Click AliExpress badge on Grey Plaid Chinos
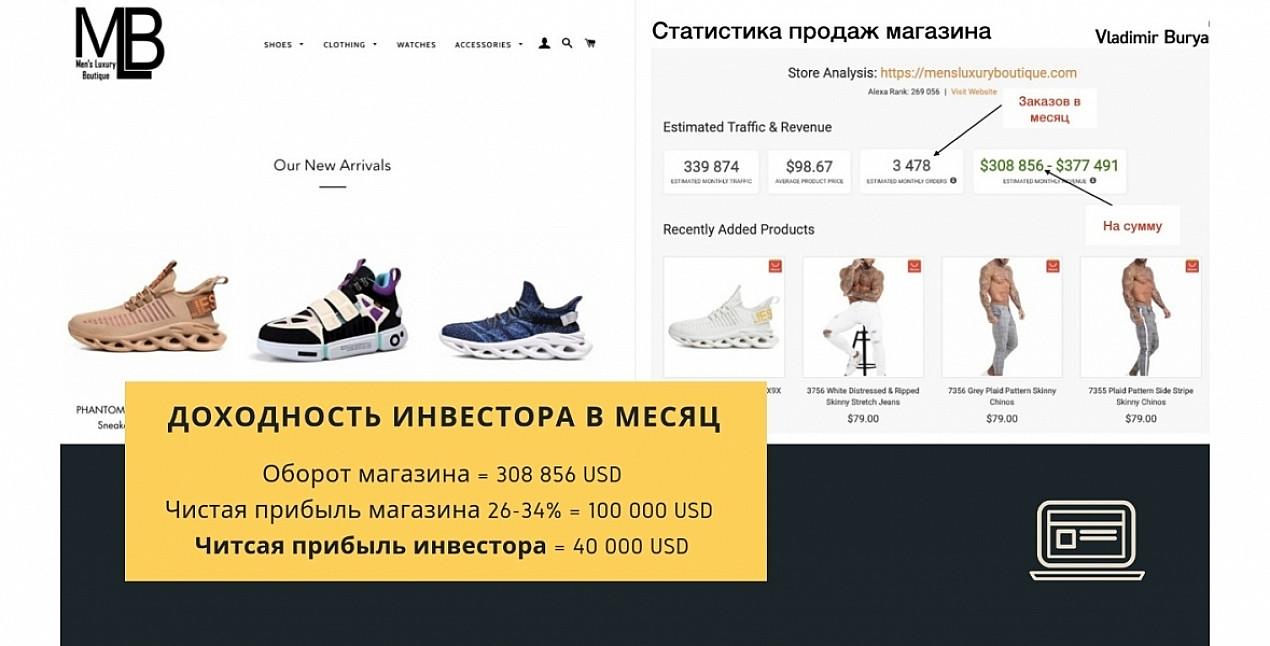This screenshot has width=1270, height=646. pyautogui.click(x=1052, y=266)
